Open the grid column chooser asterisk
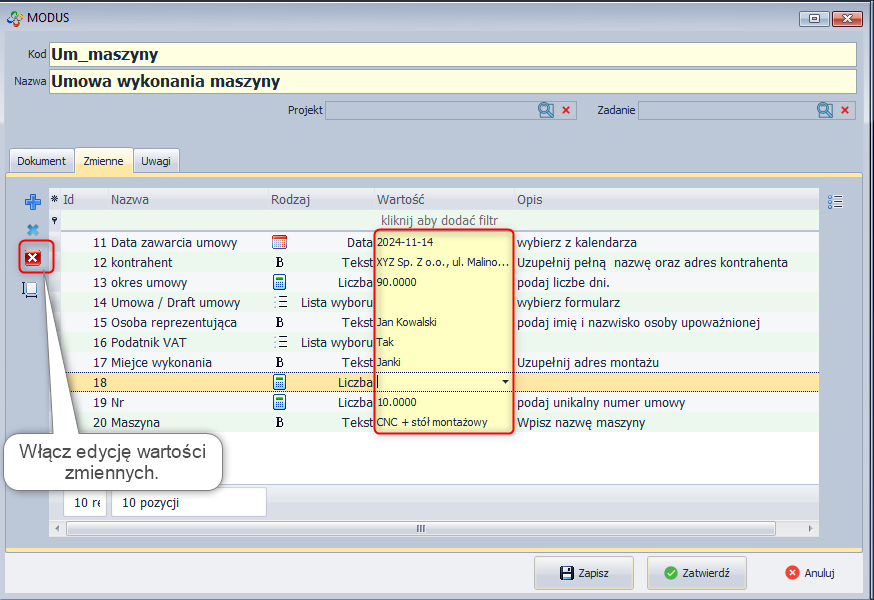 point(55,200)
